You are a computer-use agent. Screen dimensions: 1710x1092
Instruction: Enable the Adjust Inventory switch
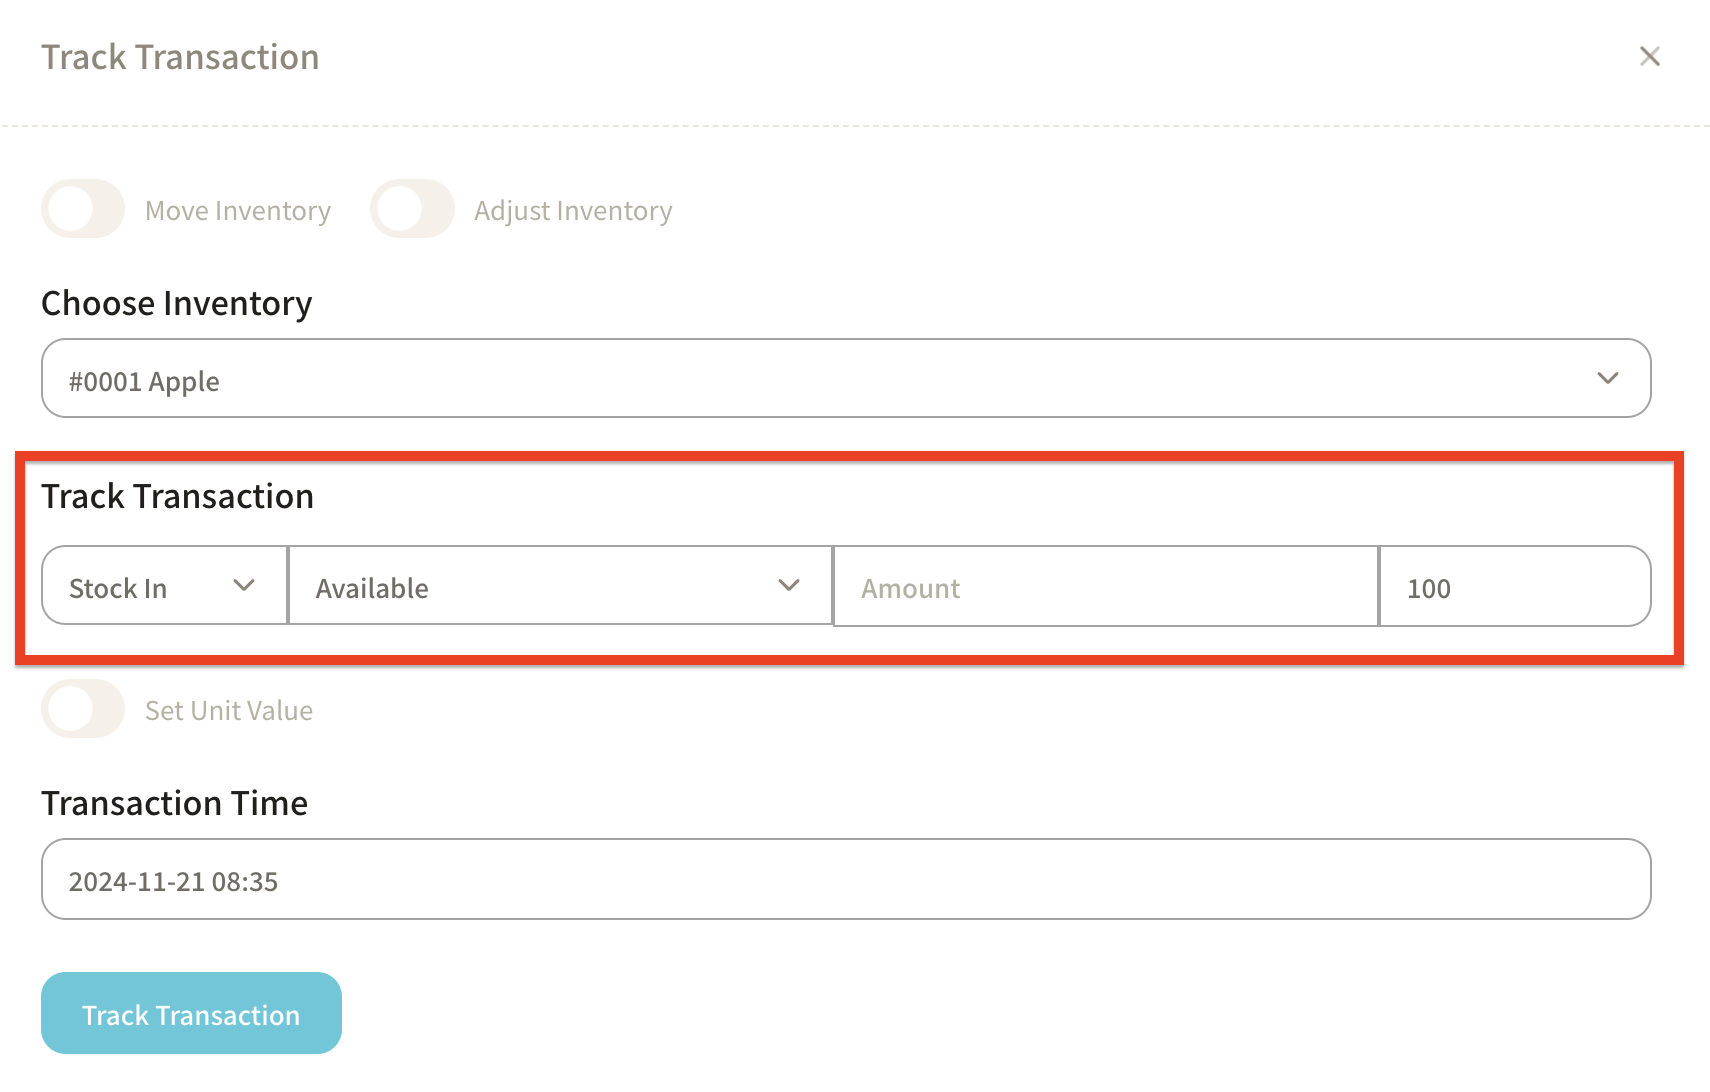point(412,209)
